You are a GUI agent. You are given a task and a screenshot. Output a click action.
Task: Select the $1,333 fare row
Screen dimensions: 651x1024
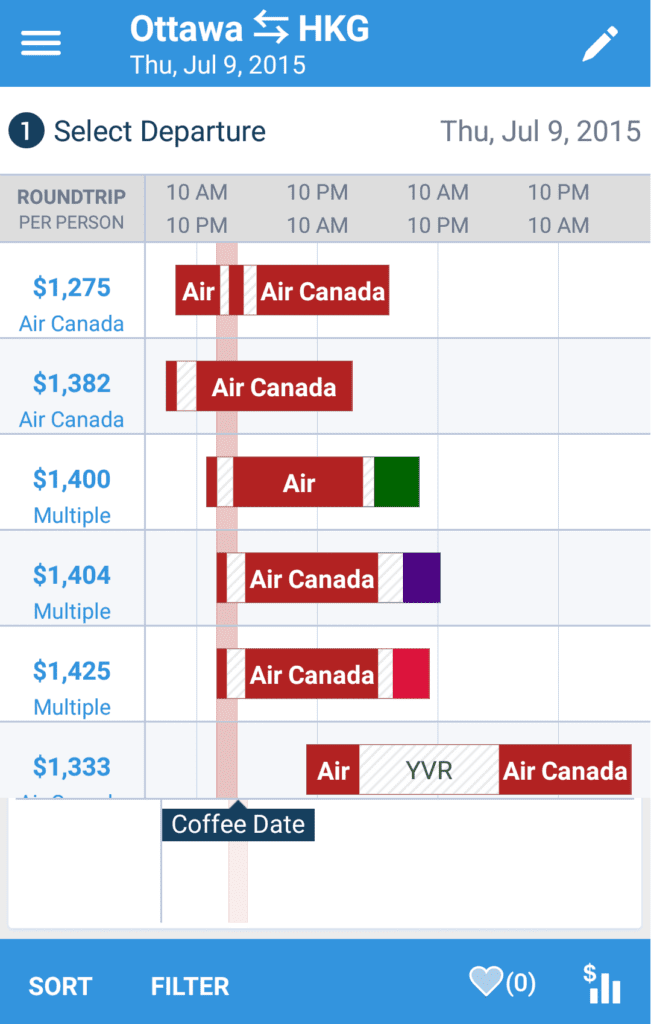pos(72,767)
